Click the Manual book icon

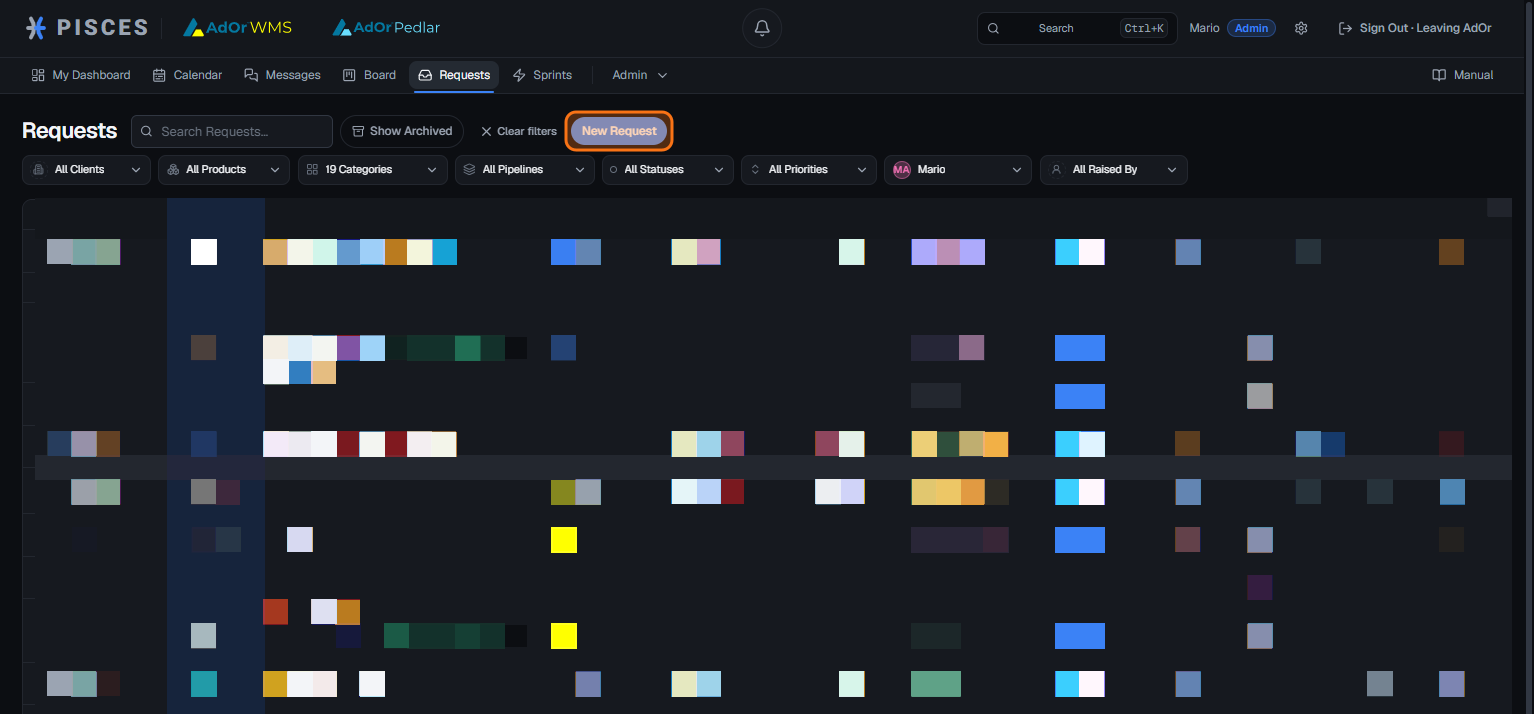coord(1439,75)
